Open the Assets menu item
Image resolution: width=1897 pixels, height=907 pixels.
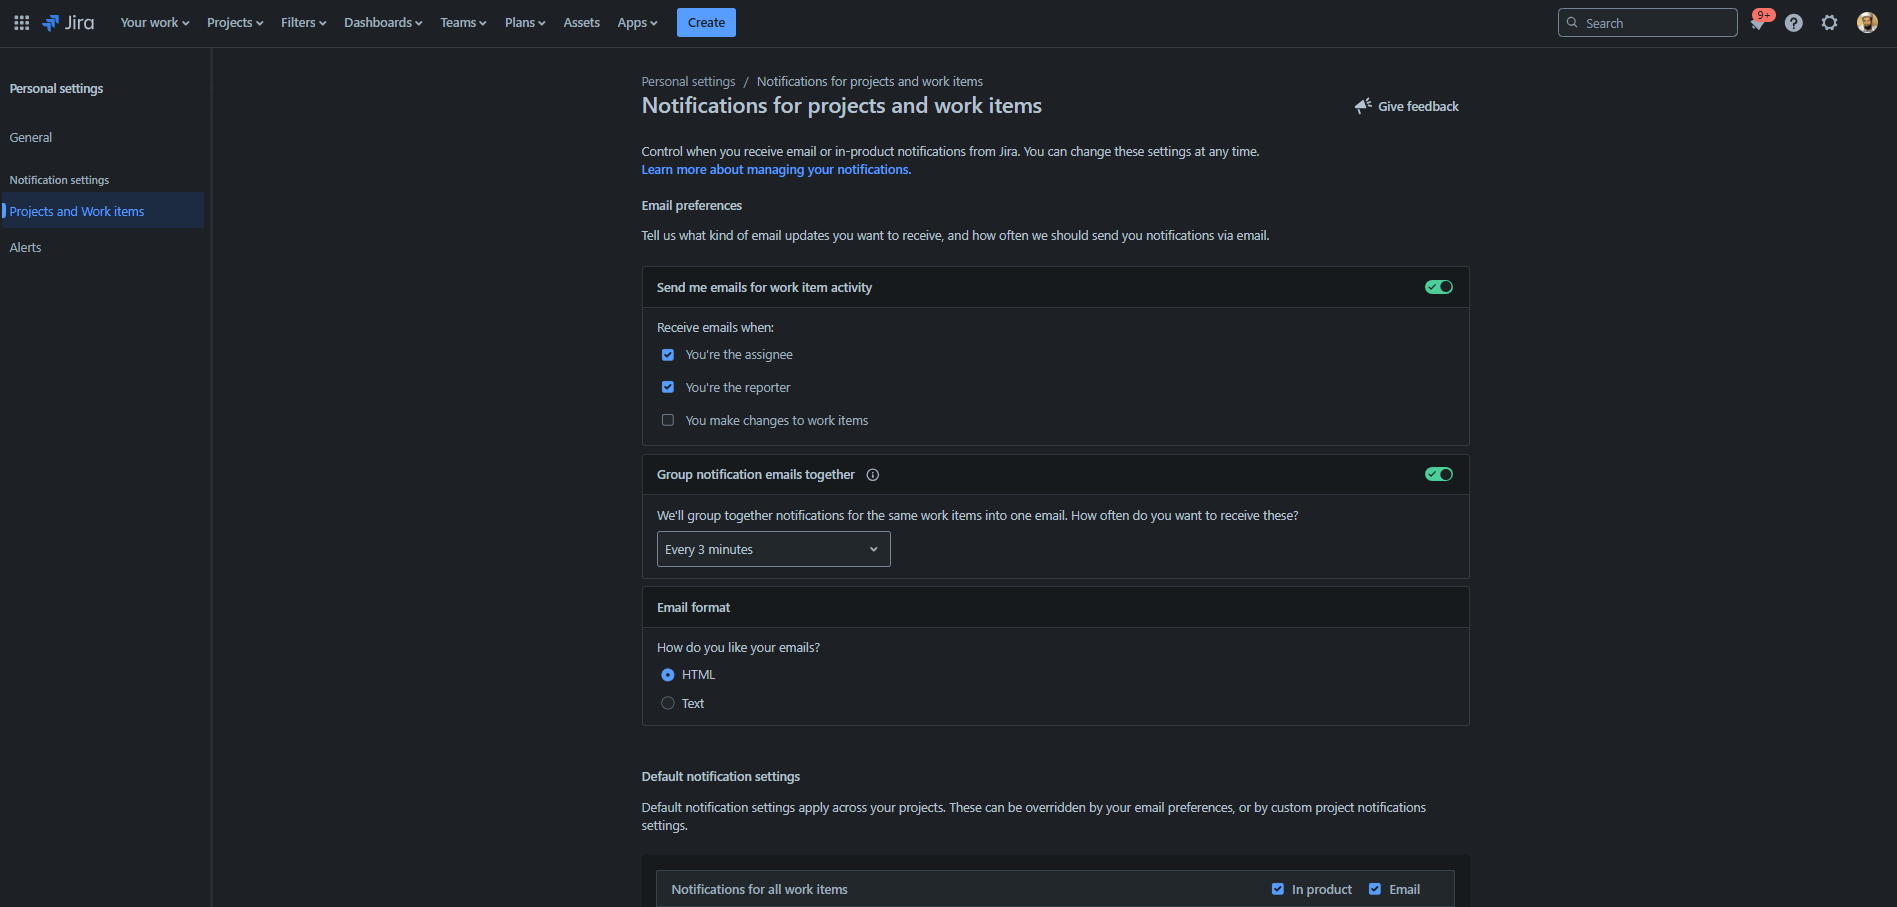581,23
